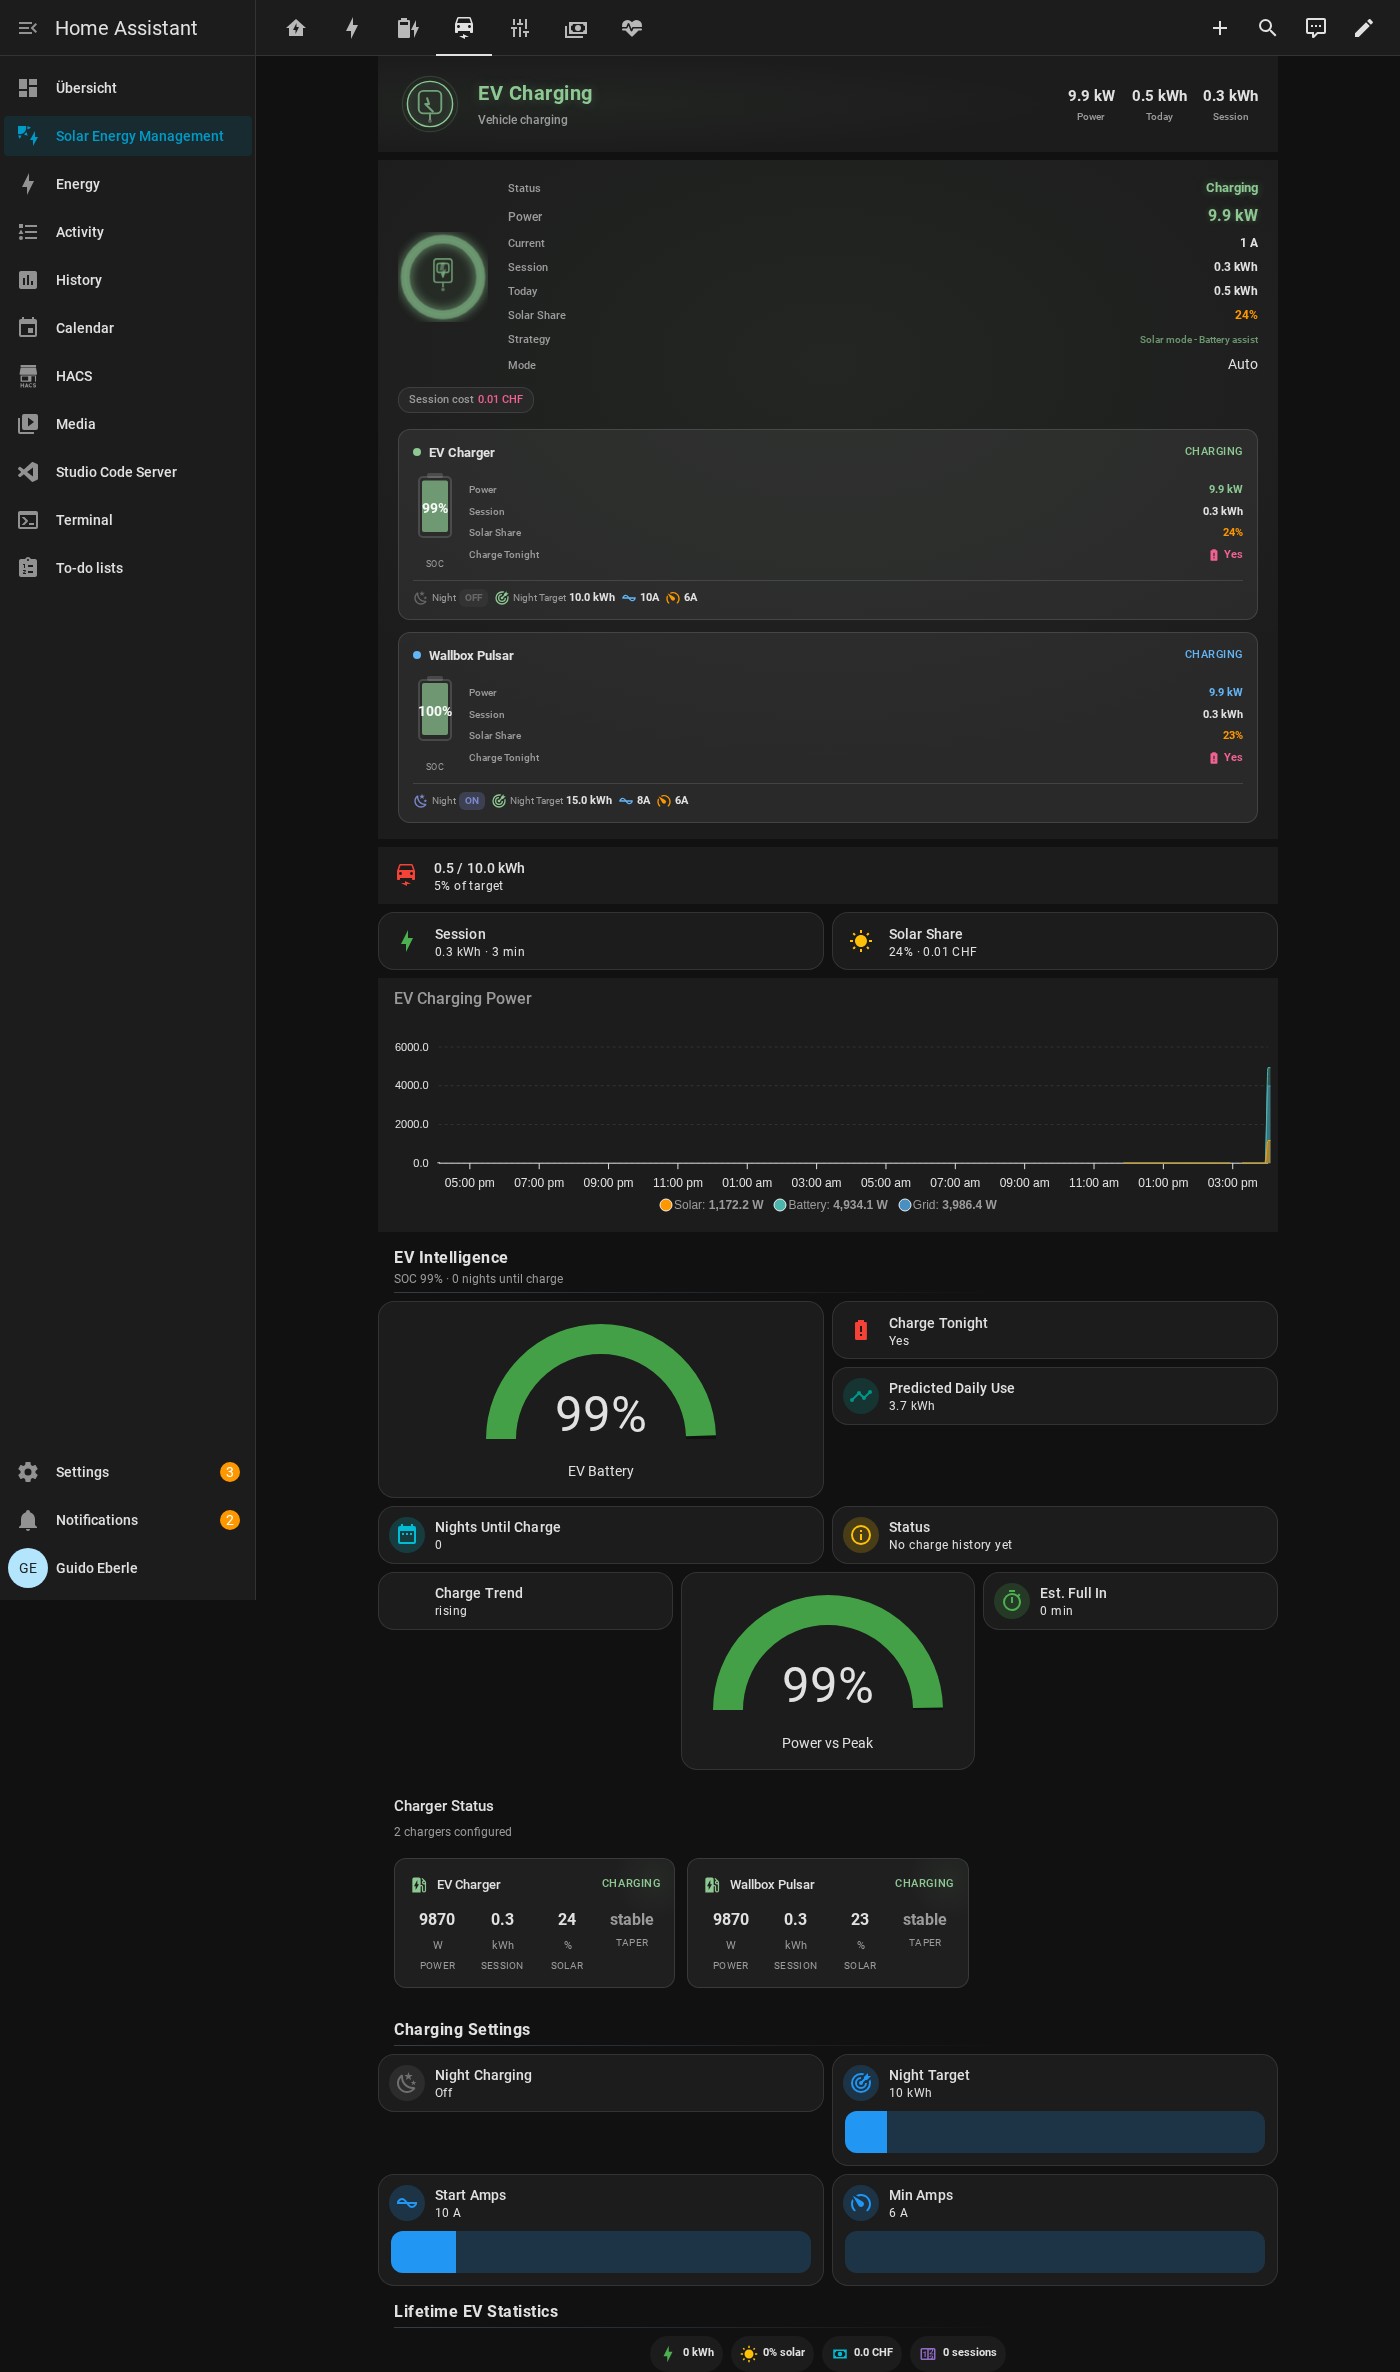Screen dimensions: 1400x2372
Task: Open Energy in the sidebar
Action: (128, 184)
